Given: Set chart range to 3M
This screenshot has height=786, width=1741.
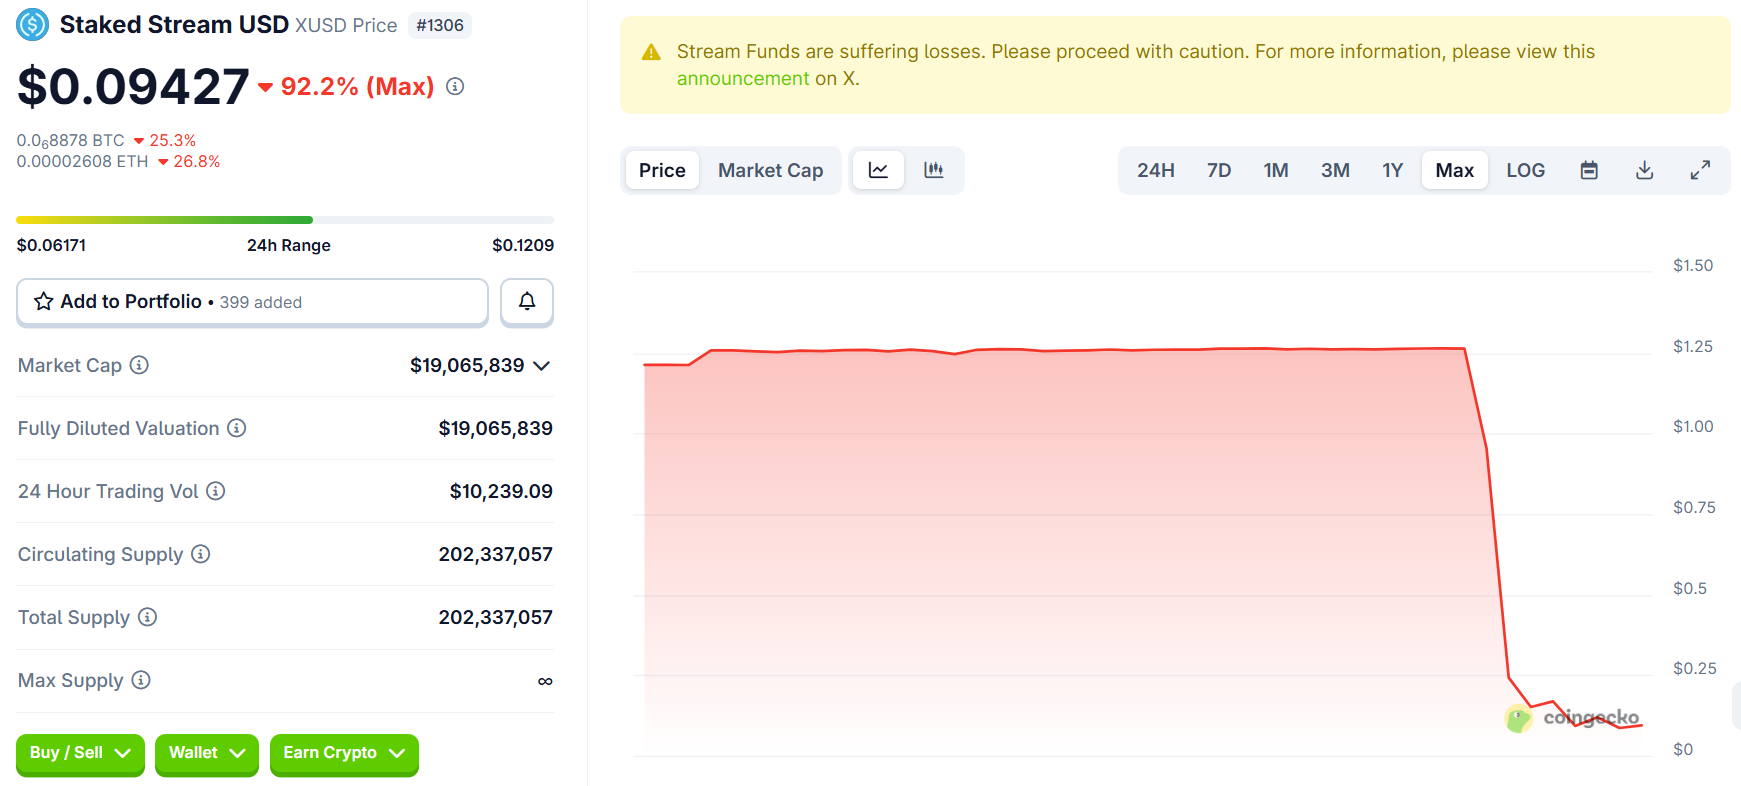Looking at the screenshot, I should (1335, 170).
